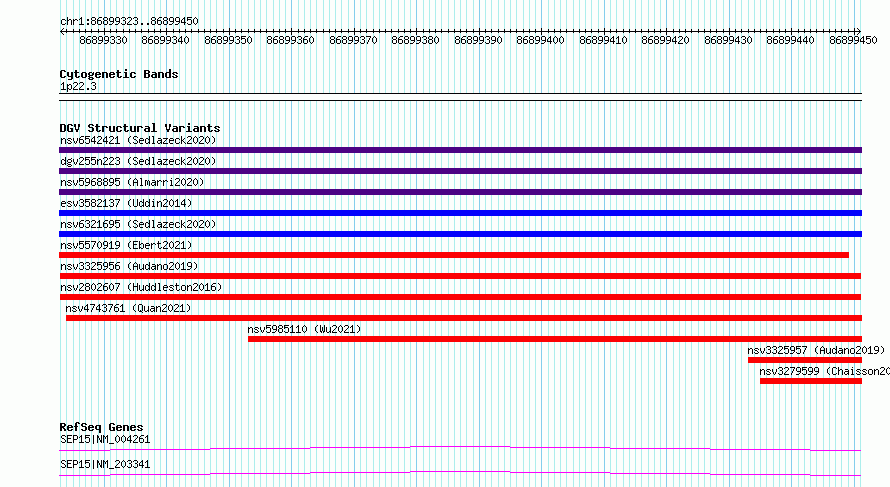
Task: Click the red bar under nsv4743761
Action: [x=464, y=318]
